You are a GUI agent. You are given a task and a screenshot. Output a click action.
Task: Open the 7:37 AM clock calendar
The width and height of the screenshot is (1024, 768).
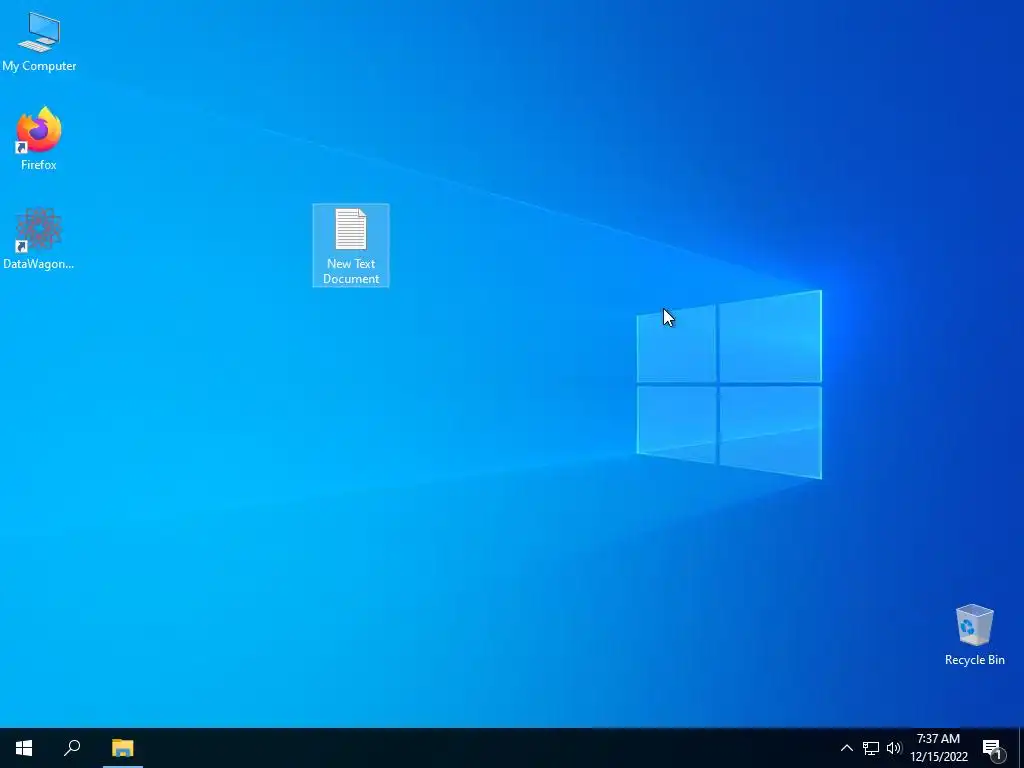pos(938,748)
